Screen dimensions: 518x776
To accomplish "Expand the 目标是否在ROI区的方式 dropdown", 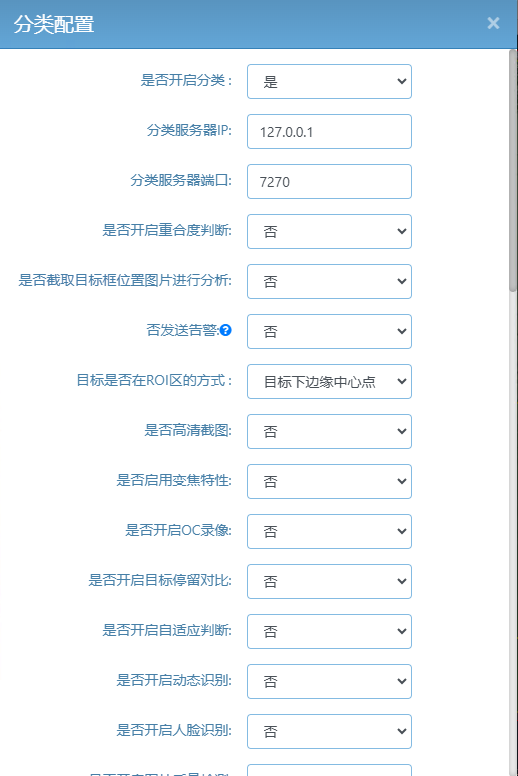I will coord(330,382).
